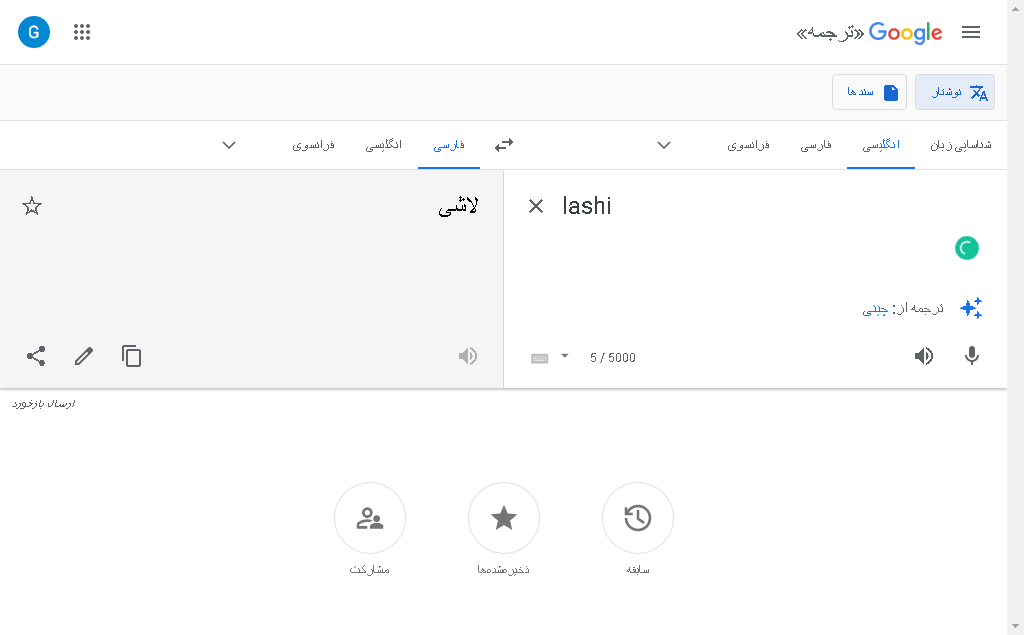This screenshot has width=1024, height=635.
Task: Copy the translation to clipboard
Action: click(131, 356)
